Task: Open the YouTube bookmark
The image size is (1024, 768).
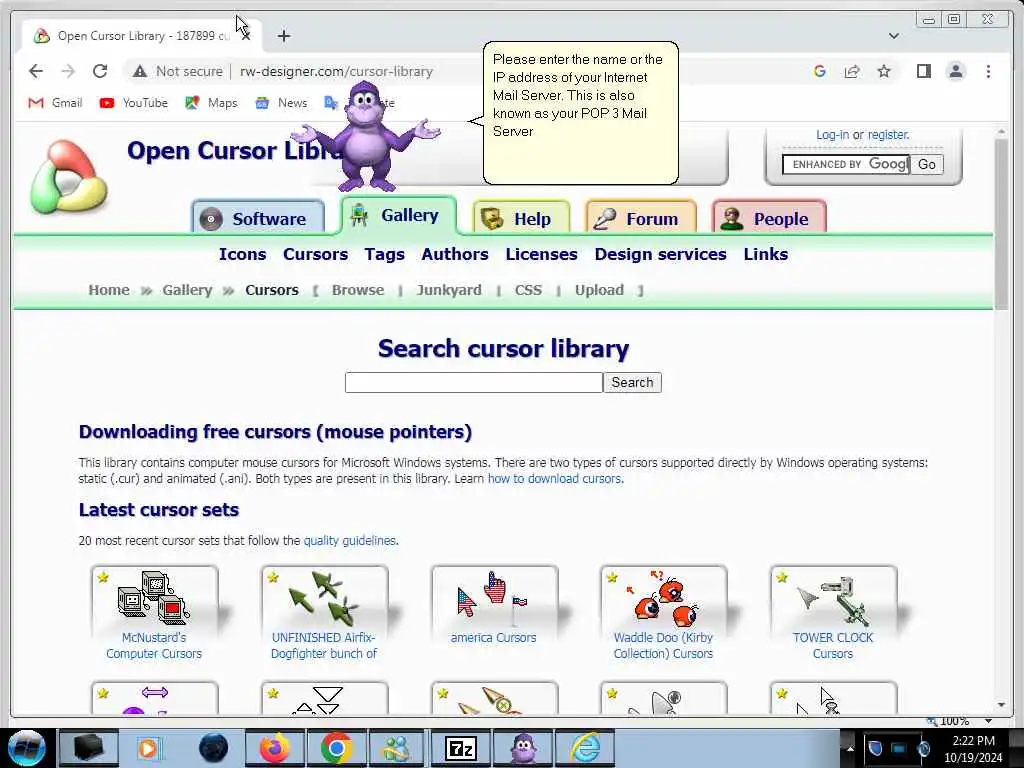Action: tap(133, 103)
